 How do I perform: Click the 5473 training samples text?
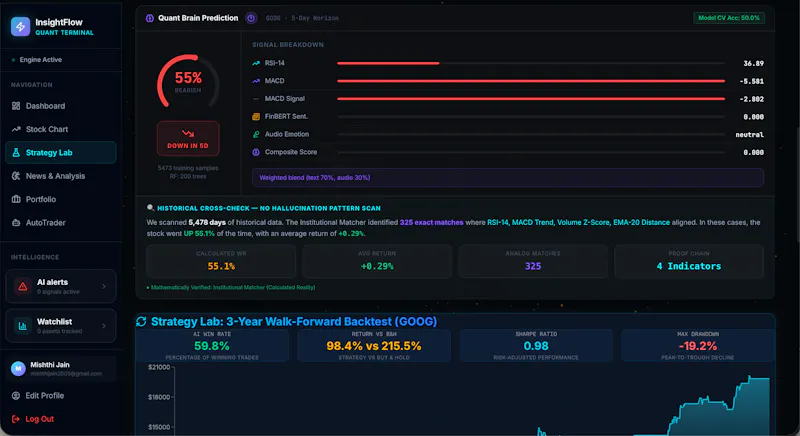188,168
